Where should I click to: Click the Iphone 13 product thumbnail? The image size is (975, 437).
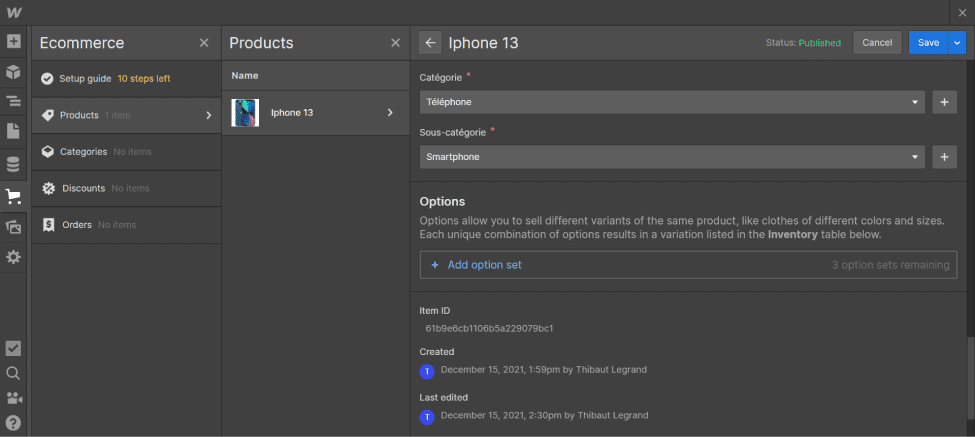tap(245, 113)
